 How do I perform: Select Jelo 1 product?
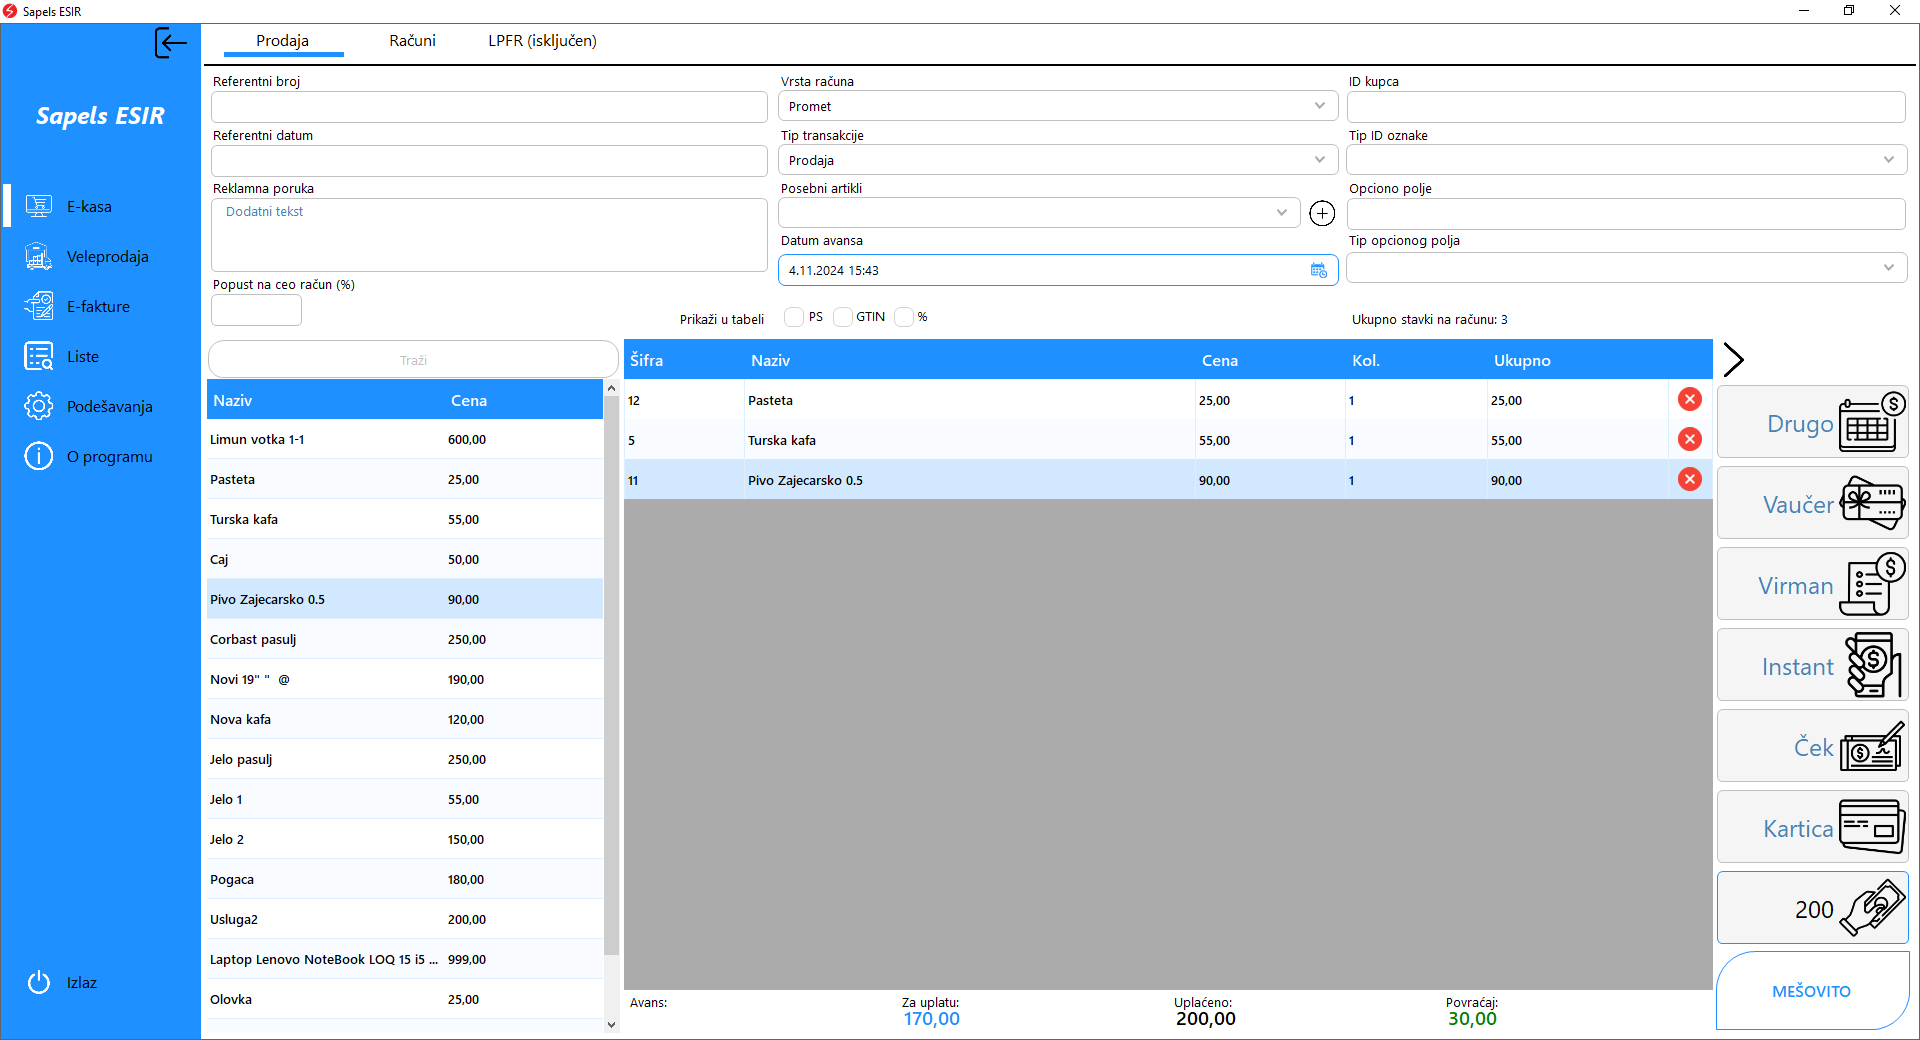[405, 799]
